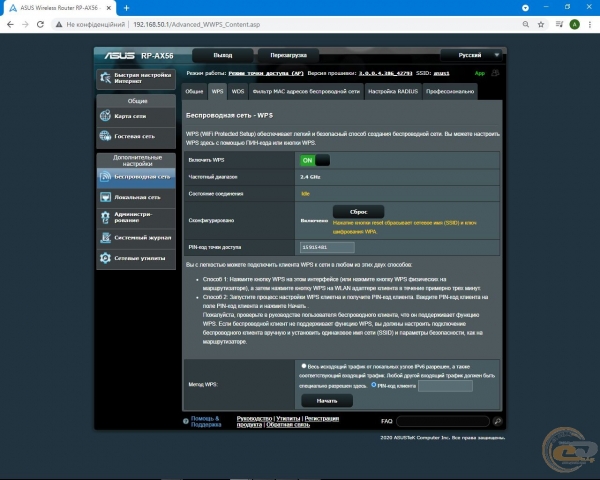
Task: Click the users icon next to App
Action: click(x=495, y=73)
